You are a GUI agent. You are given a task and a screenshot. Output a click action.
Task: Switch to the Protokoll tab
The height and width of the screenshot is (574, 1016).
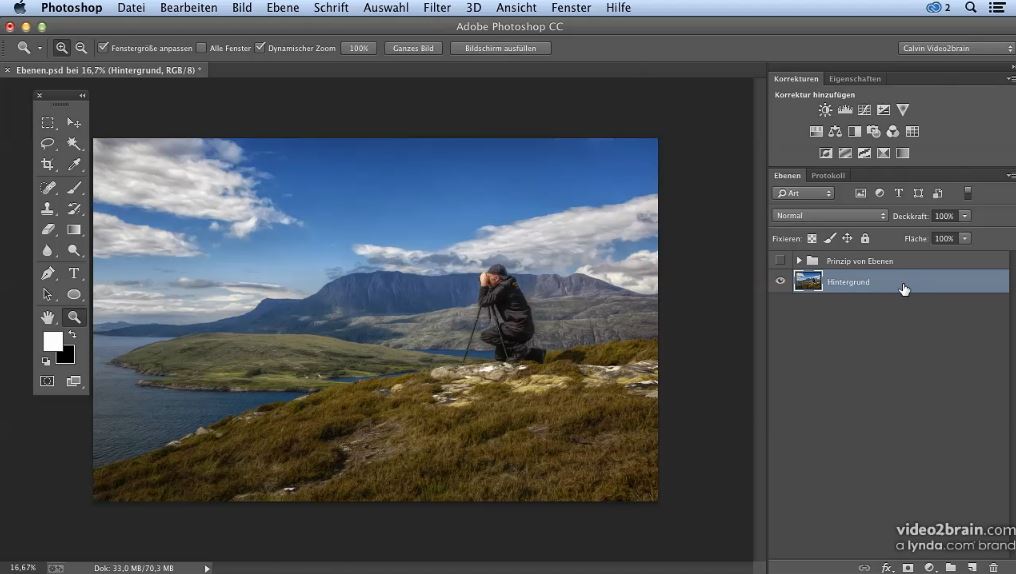[x=827, y=176]
